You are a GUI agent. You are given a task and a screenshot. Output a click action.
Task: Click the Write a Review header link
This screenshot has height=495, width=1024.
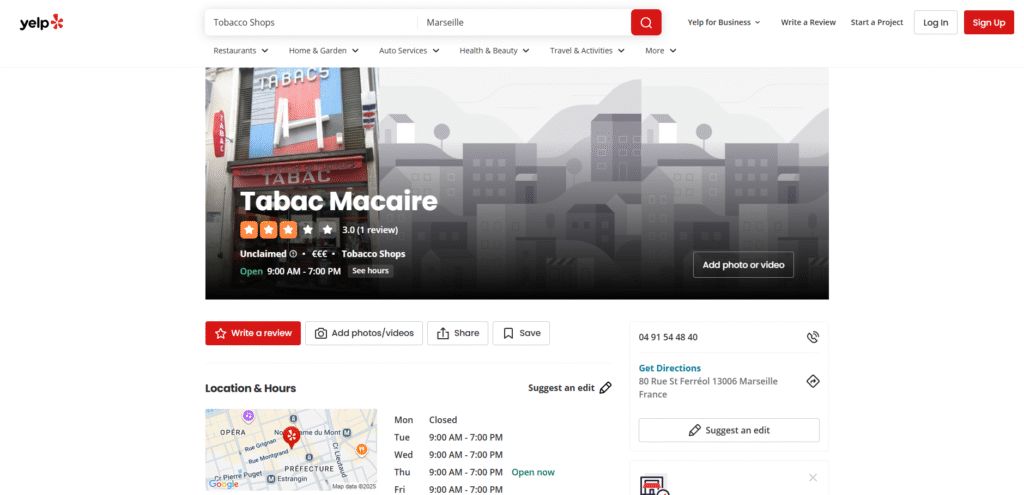[x=808, y=22]
